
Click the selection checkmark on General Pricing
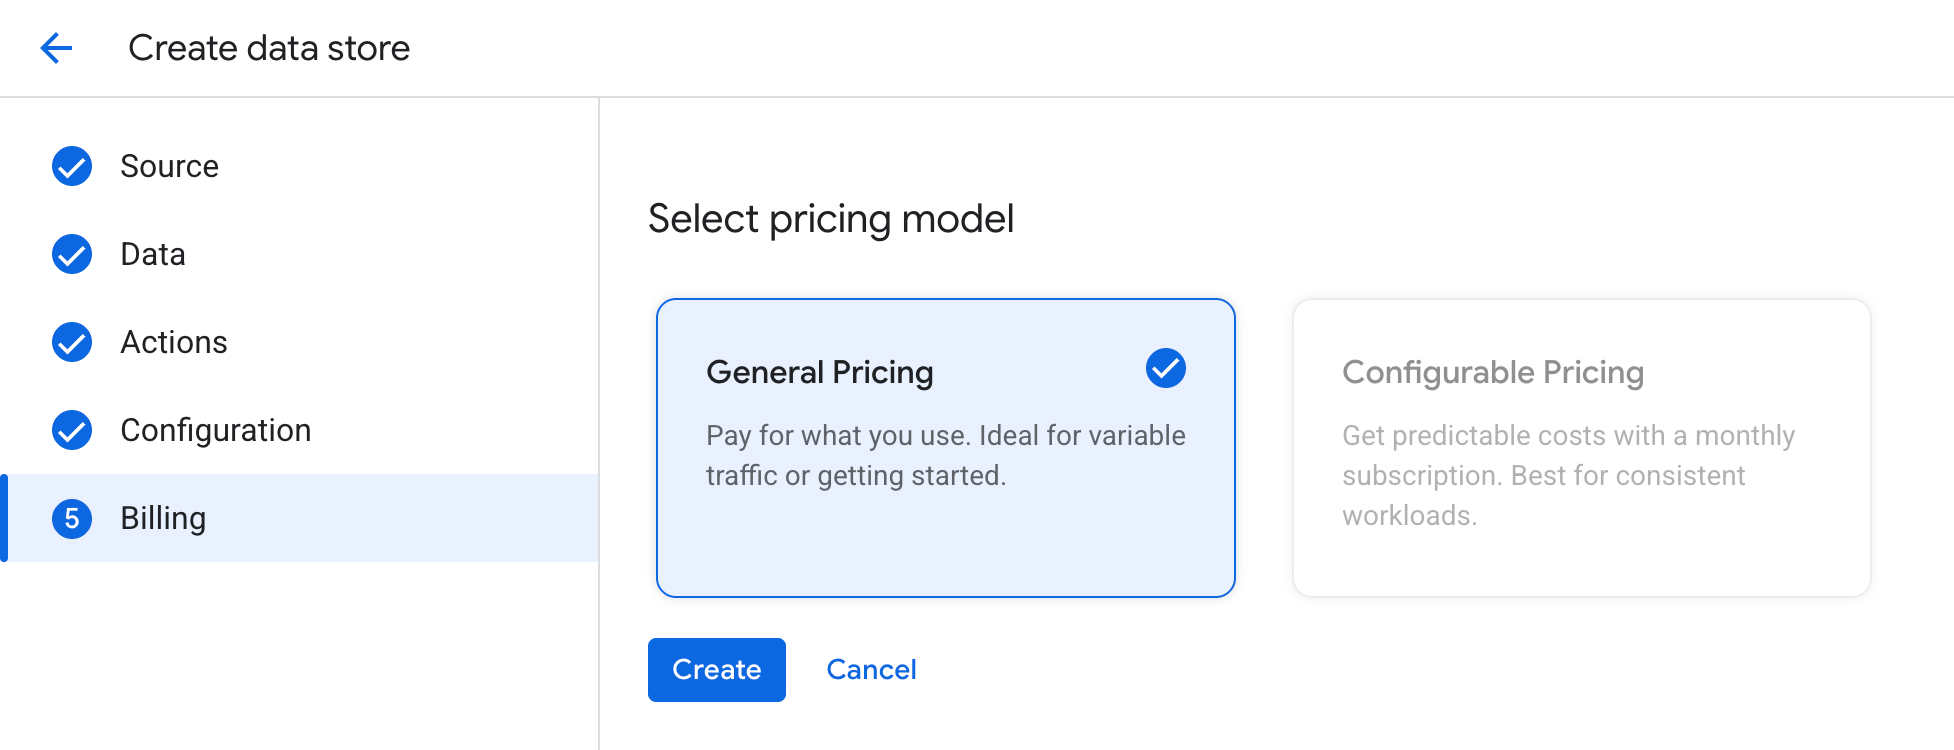pos(1163,368)
